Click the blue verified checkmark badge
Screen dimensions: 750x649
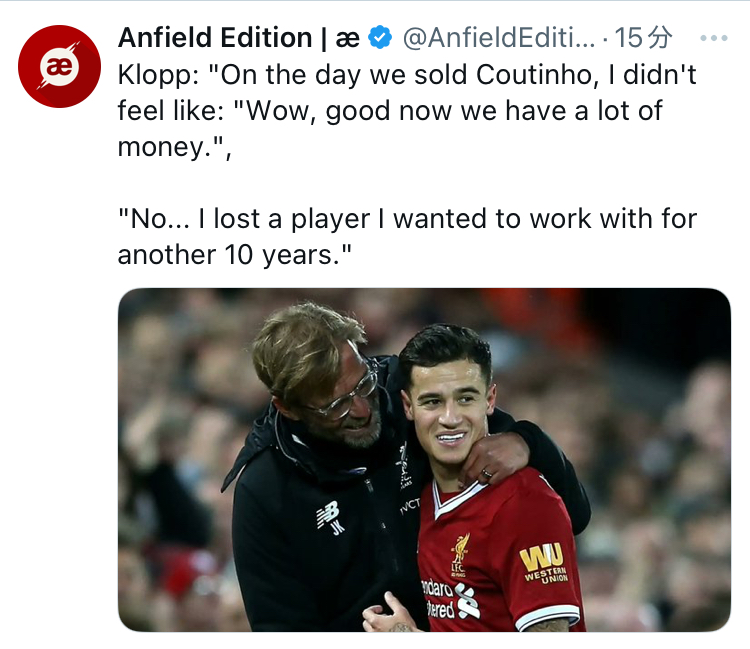[380, 39]
